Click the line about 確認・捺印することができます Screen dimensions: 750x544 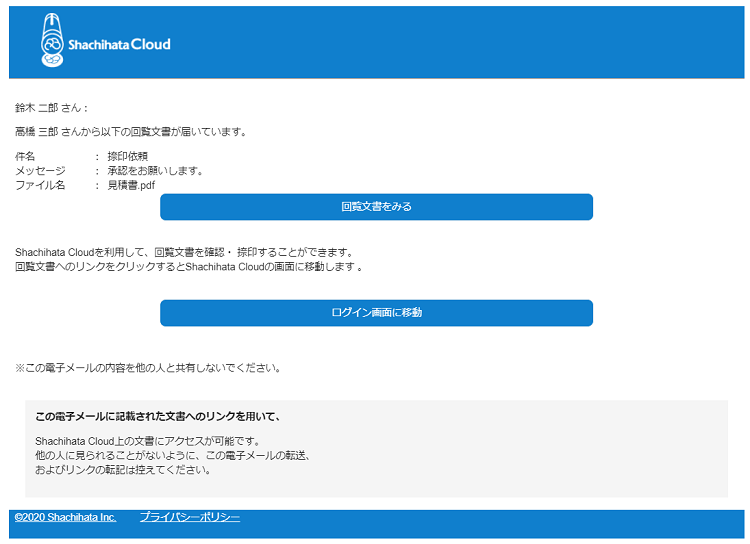tap(185, 252)
